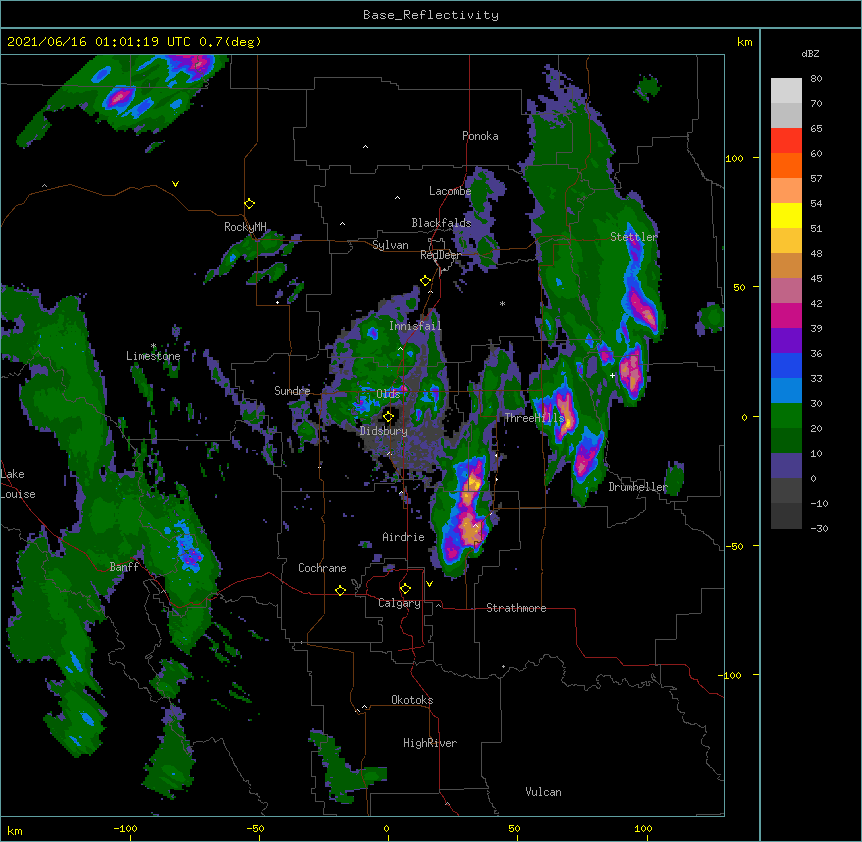Click the white plus marker east of ThreeHills
The height and width of the screenshot is (842, 862).
[612, 375]
